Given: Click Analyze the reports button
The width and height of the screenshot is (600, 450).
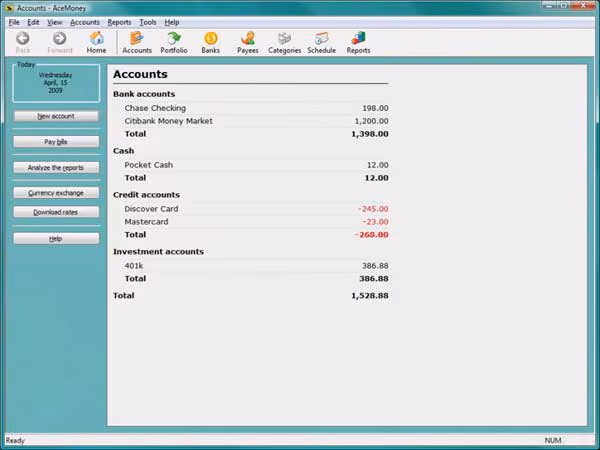Looking at the screenshot, I should (x=56, y=167).
